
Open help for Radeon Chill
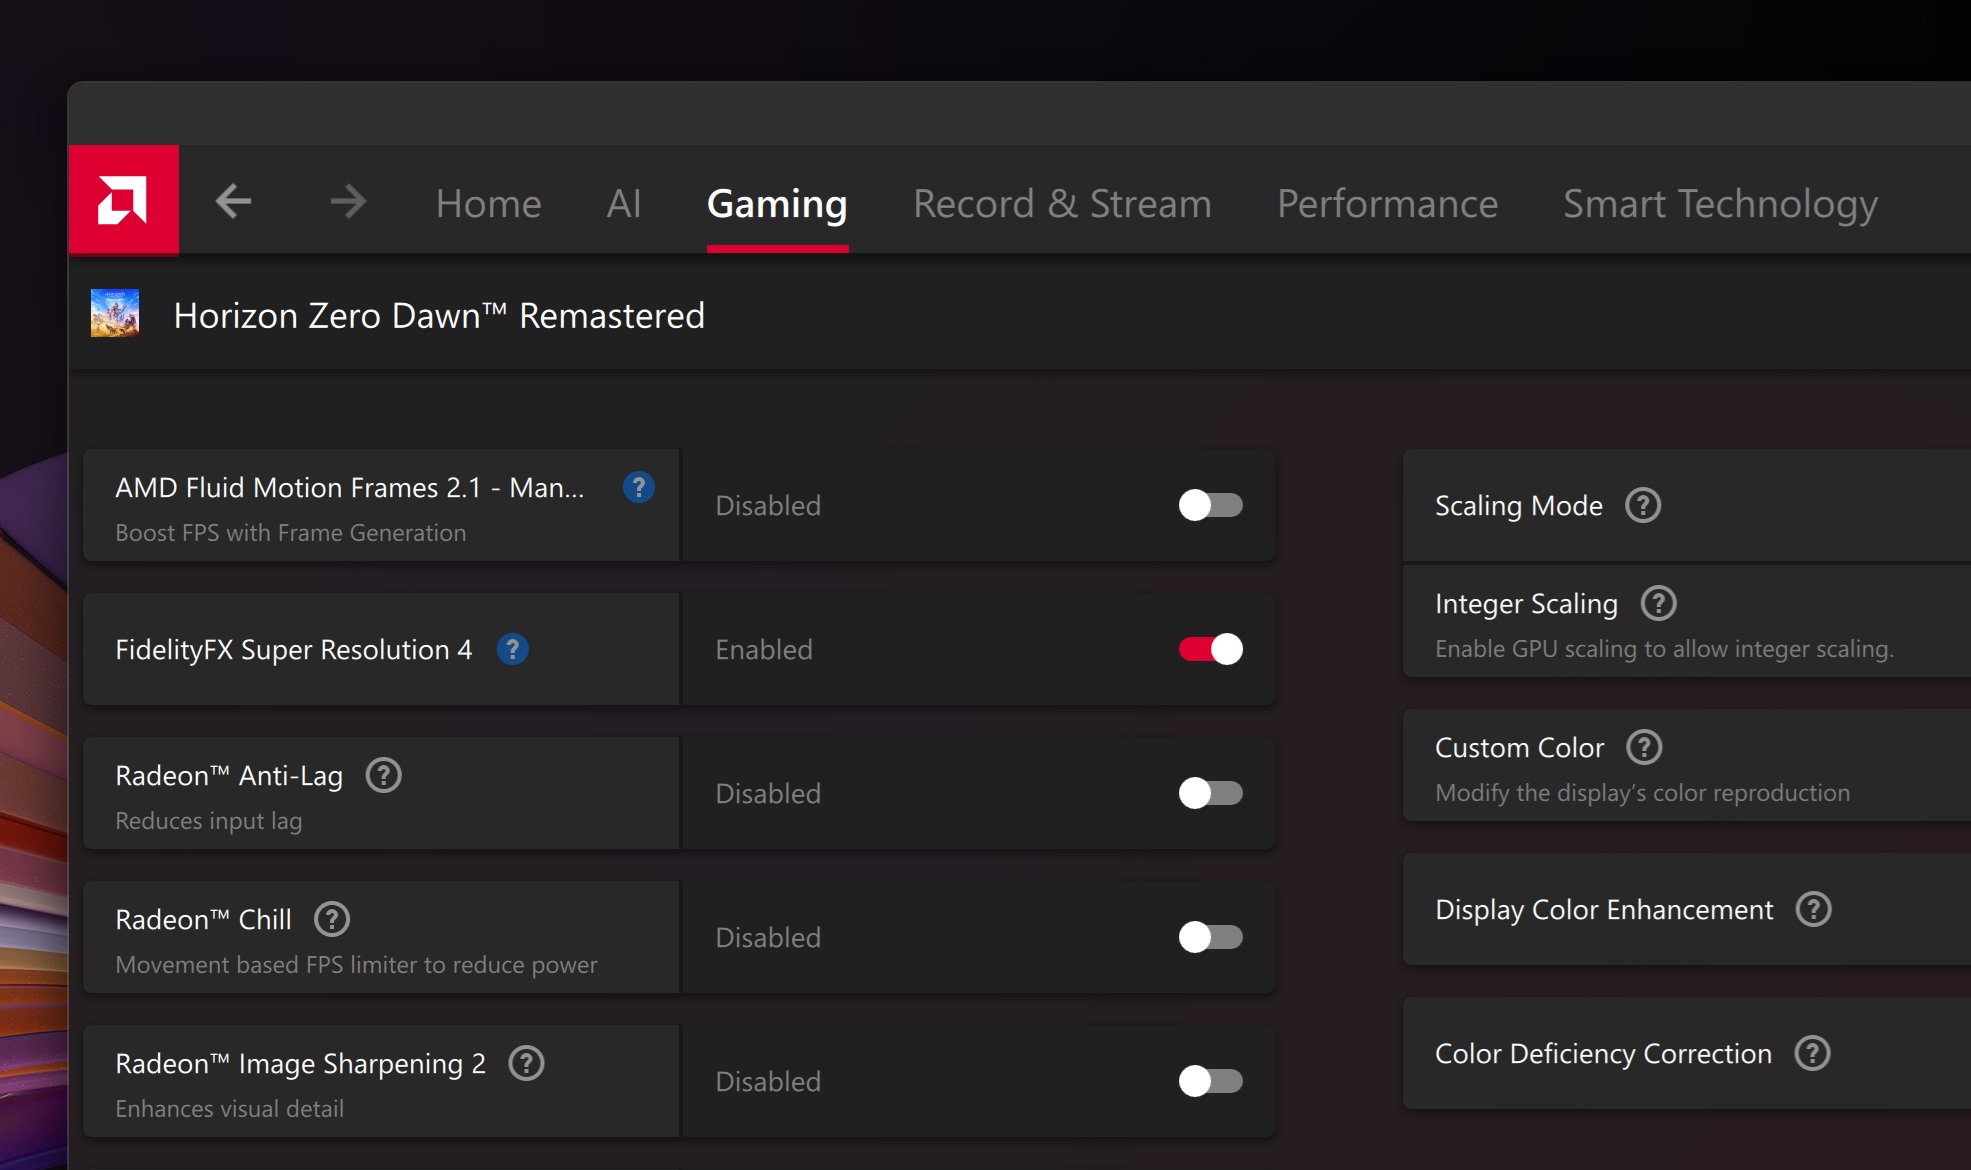coord(332,919)
